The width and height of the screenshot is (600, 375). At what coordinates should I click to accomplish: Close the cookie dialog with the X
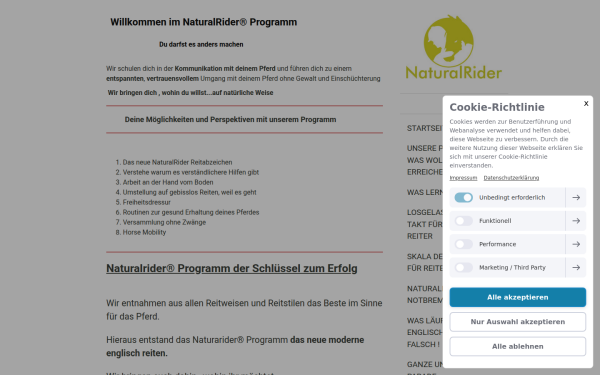586,104
